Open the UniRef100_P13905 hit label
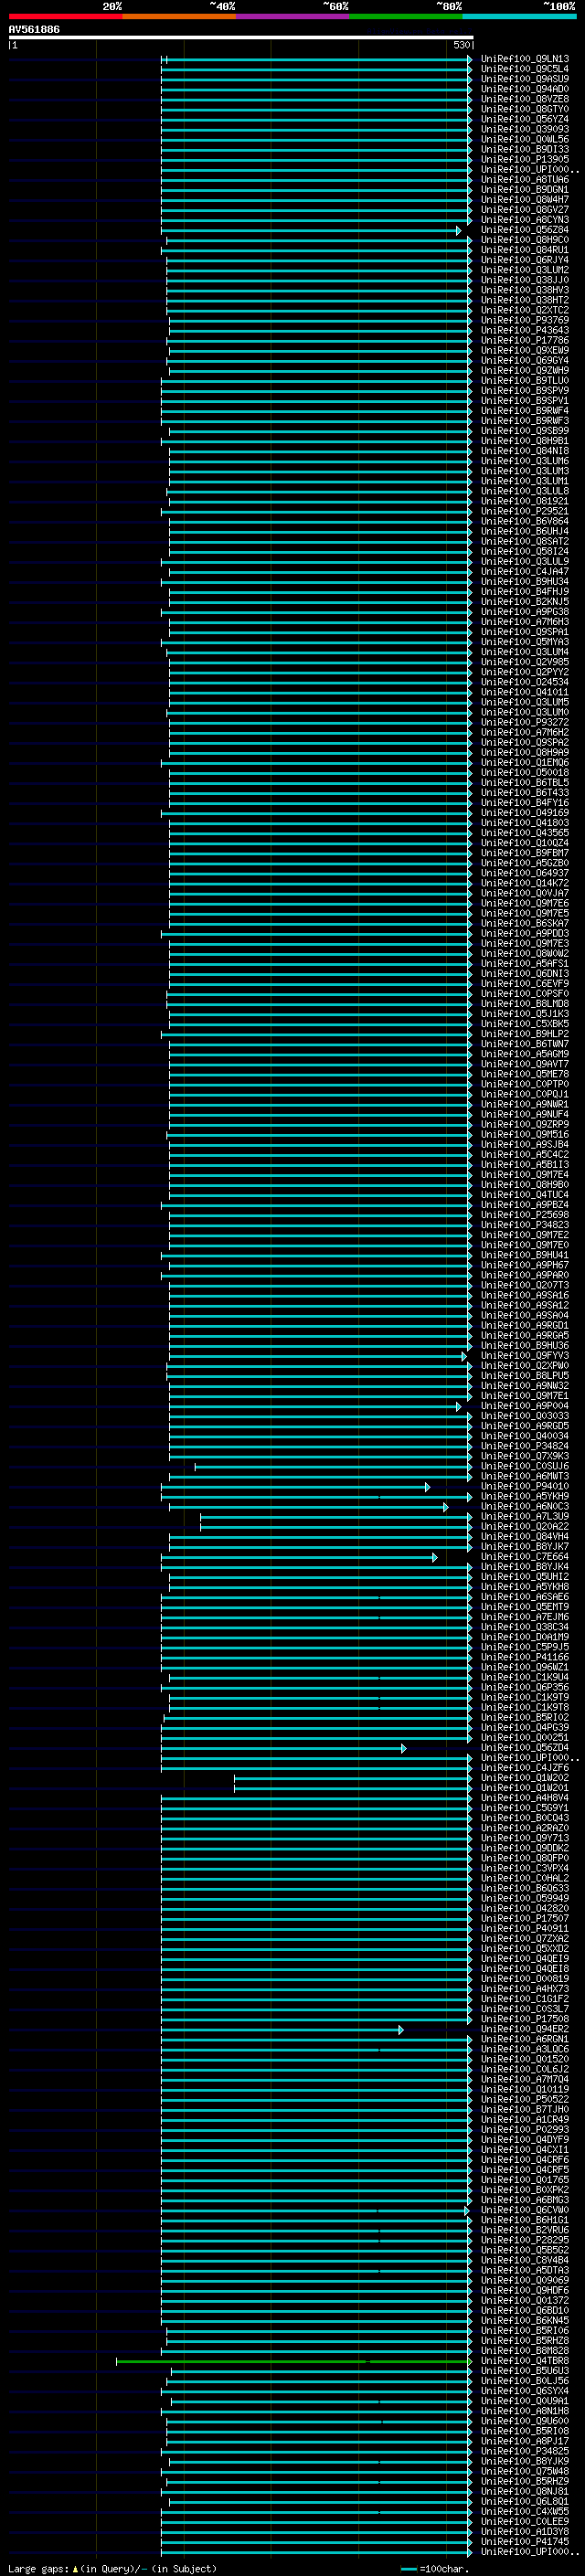 point(525,160)
